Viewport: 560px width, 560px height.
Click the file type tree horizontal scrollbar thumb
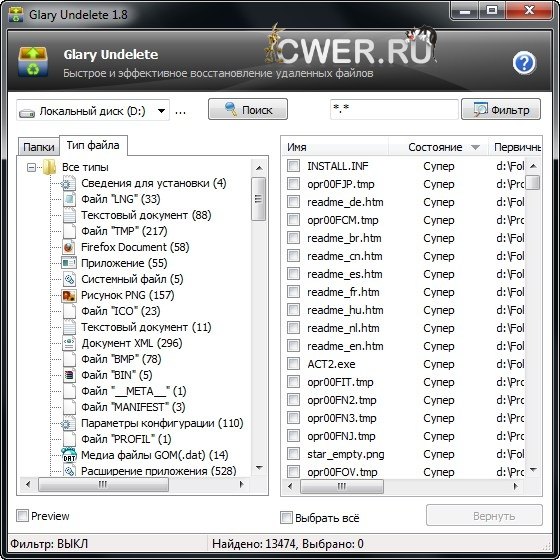tap(103, 484)
